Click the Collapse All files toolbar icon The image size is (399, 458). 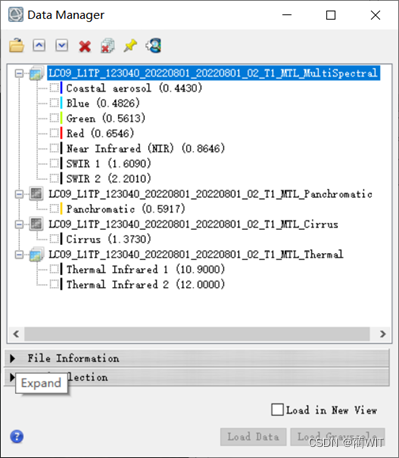click(x=39, y=45)
